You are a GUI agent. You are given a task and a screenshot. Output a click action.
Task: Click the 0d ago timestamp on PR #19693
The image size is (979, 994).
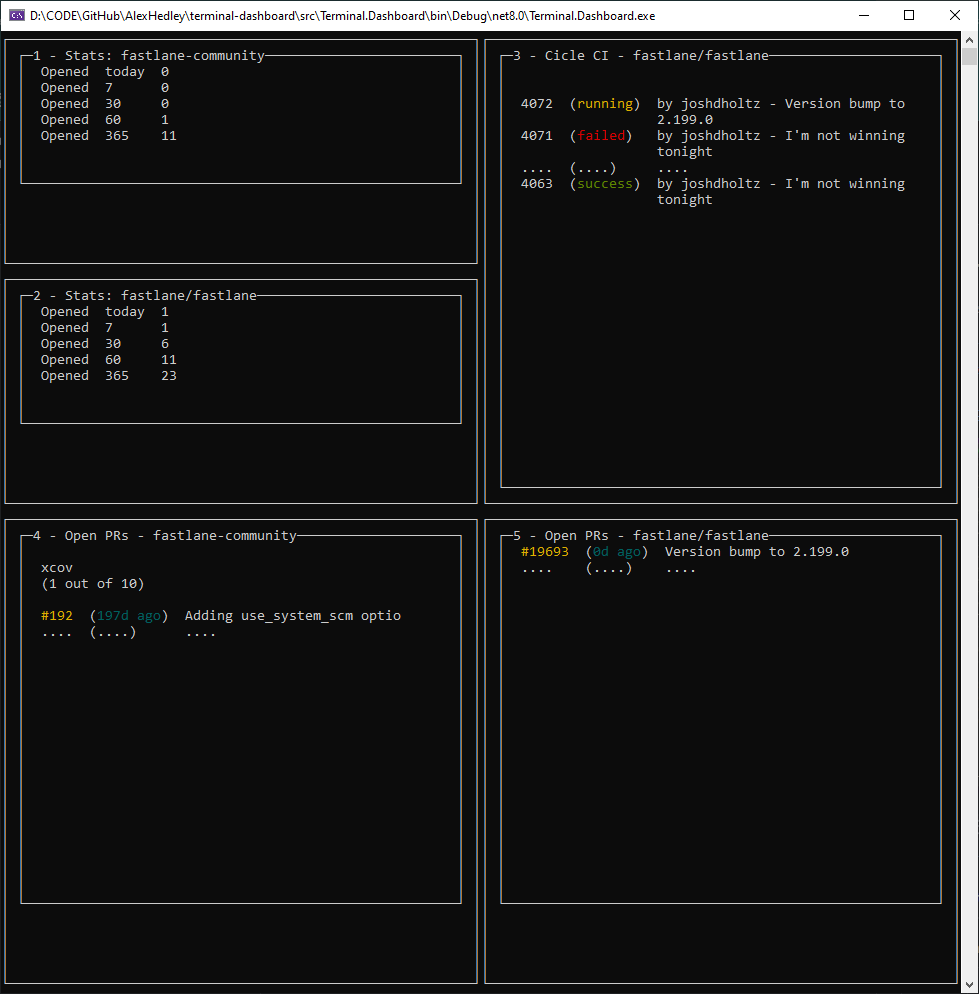coord(611,551)
